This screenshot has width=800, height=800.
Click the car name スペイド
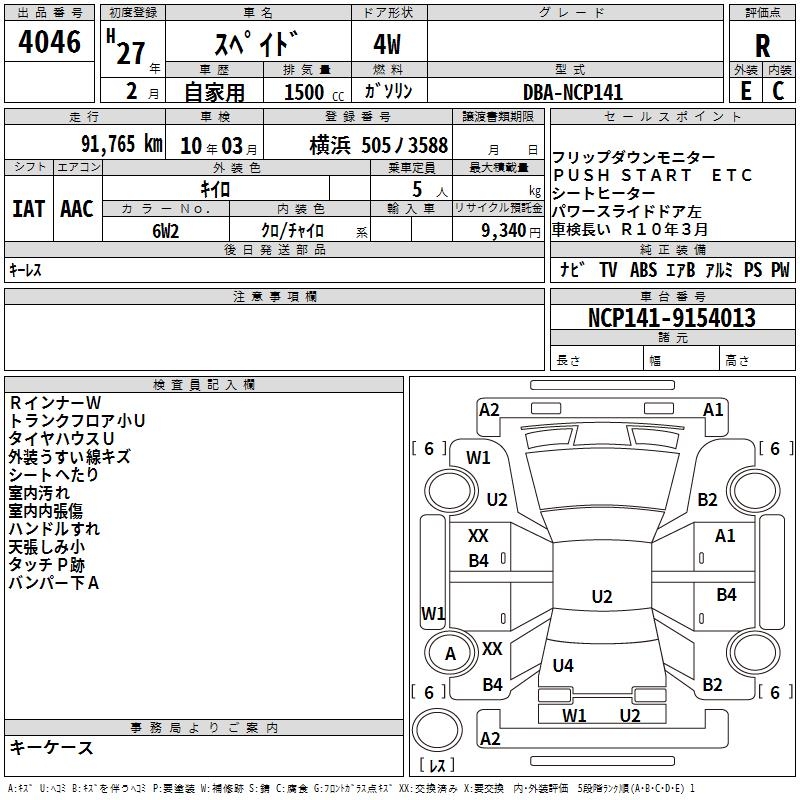click(256, 44)
